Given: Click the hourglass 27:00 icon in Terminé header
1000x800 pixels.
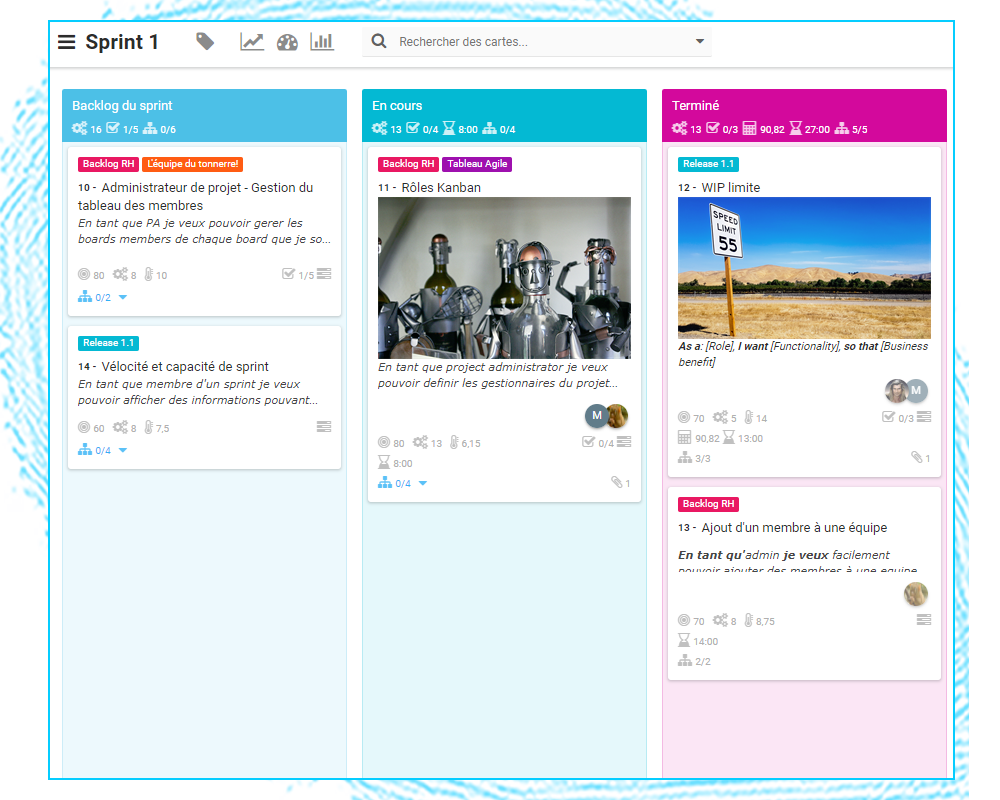Looking at the screenshot, I should click(795, 128).
